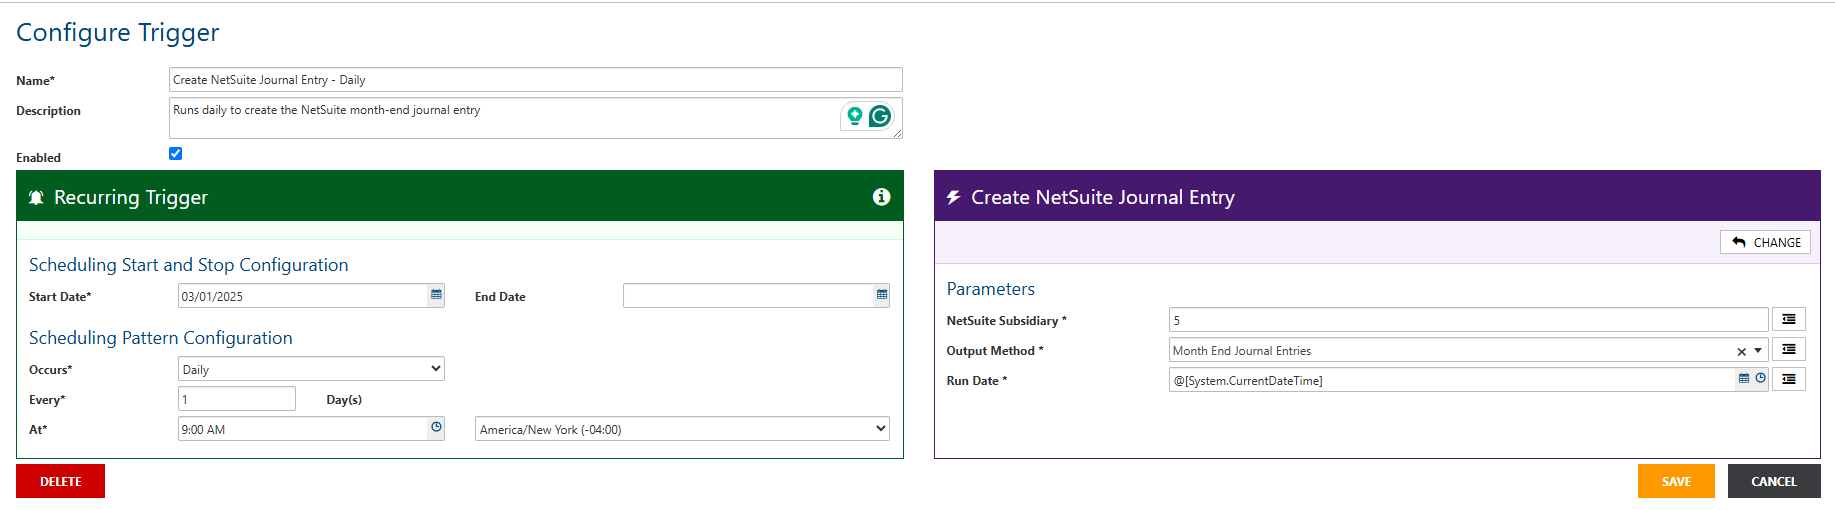Open variable picker for NetSuite Subsidiary
This screenshot has width=1835, height=510.
click(1789, 320)
